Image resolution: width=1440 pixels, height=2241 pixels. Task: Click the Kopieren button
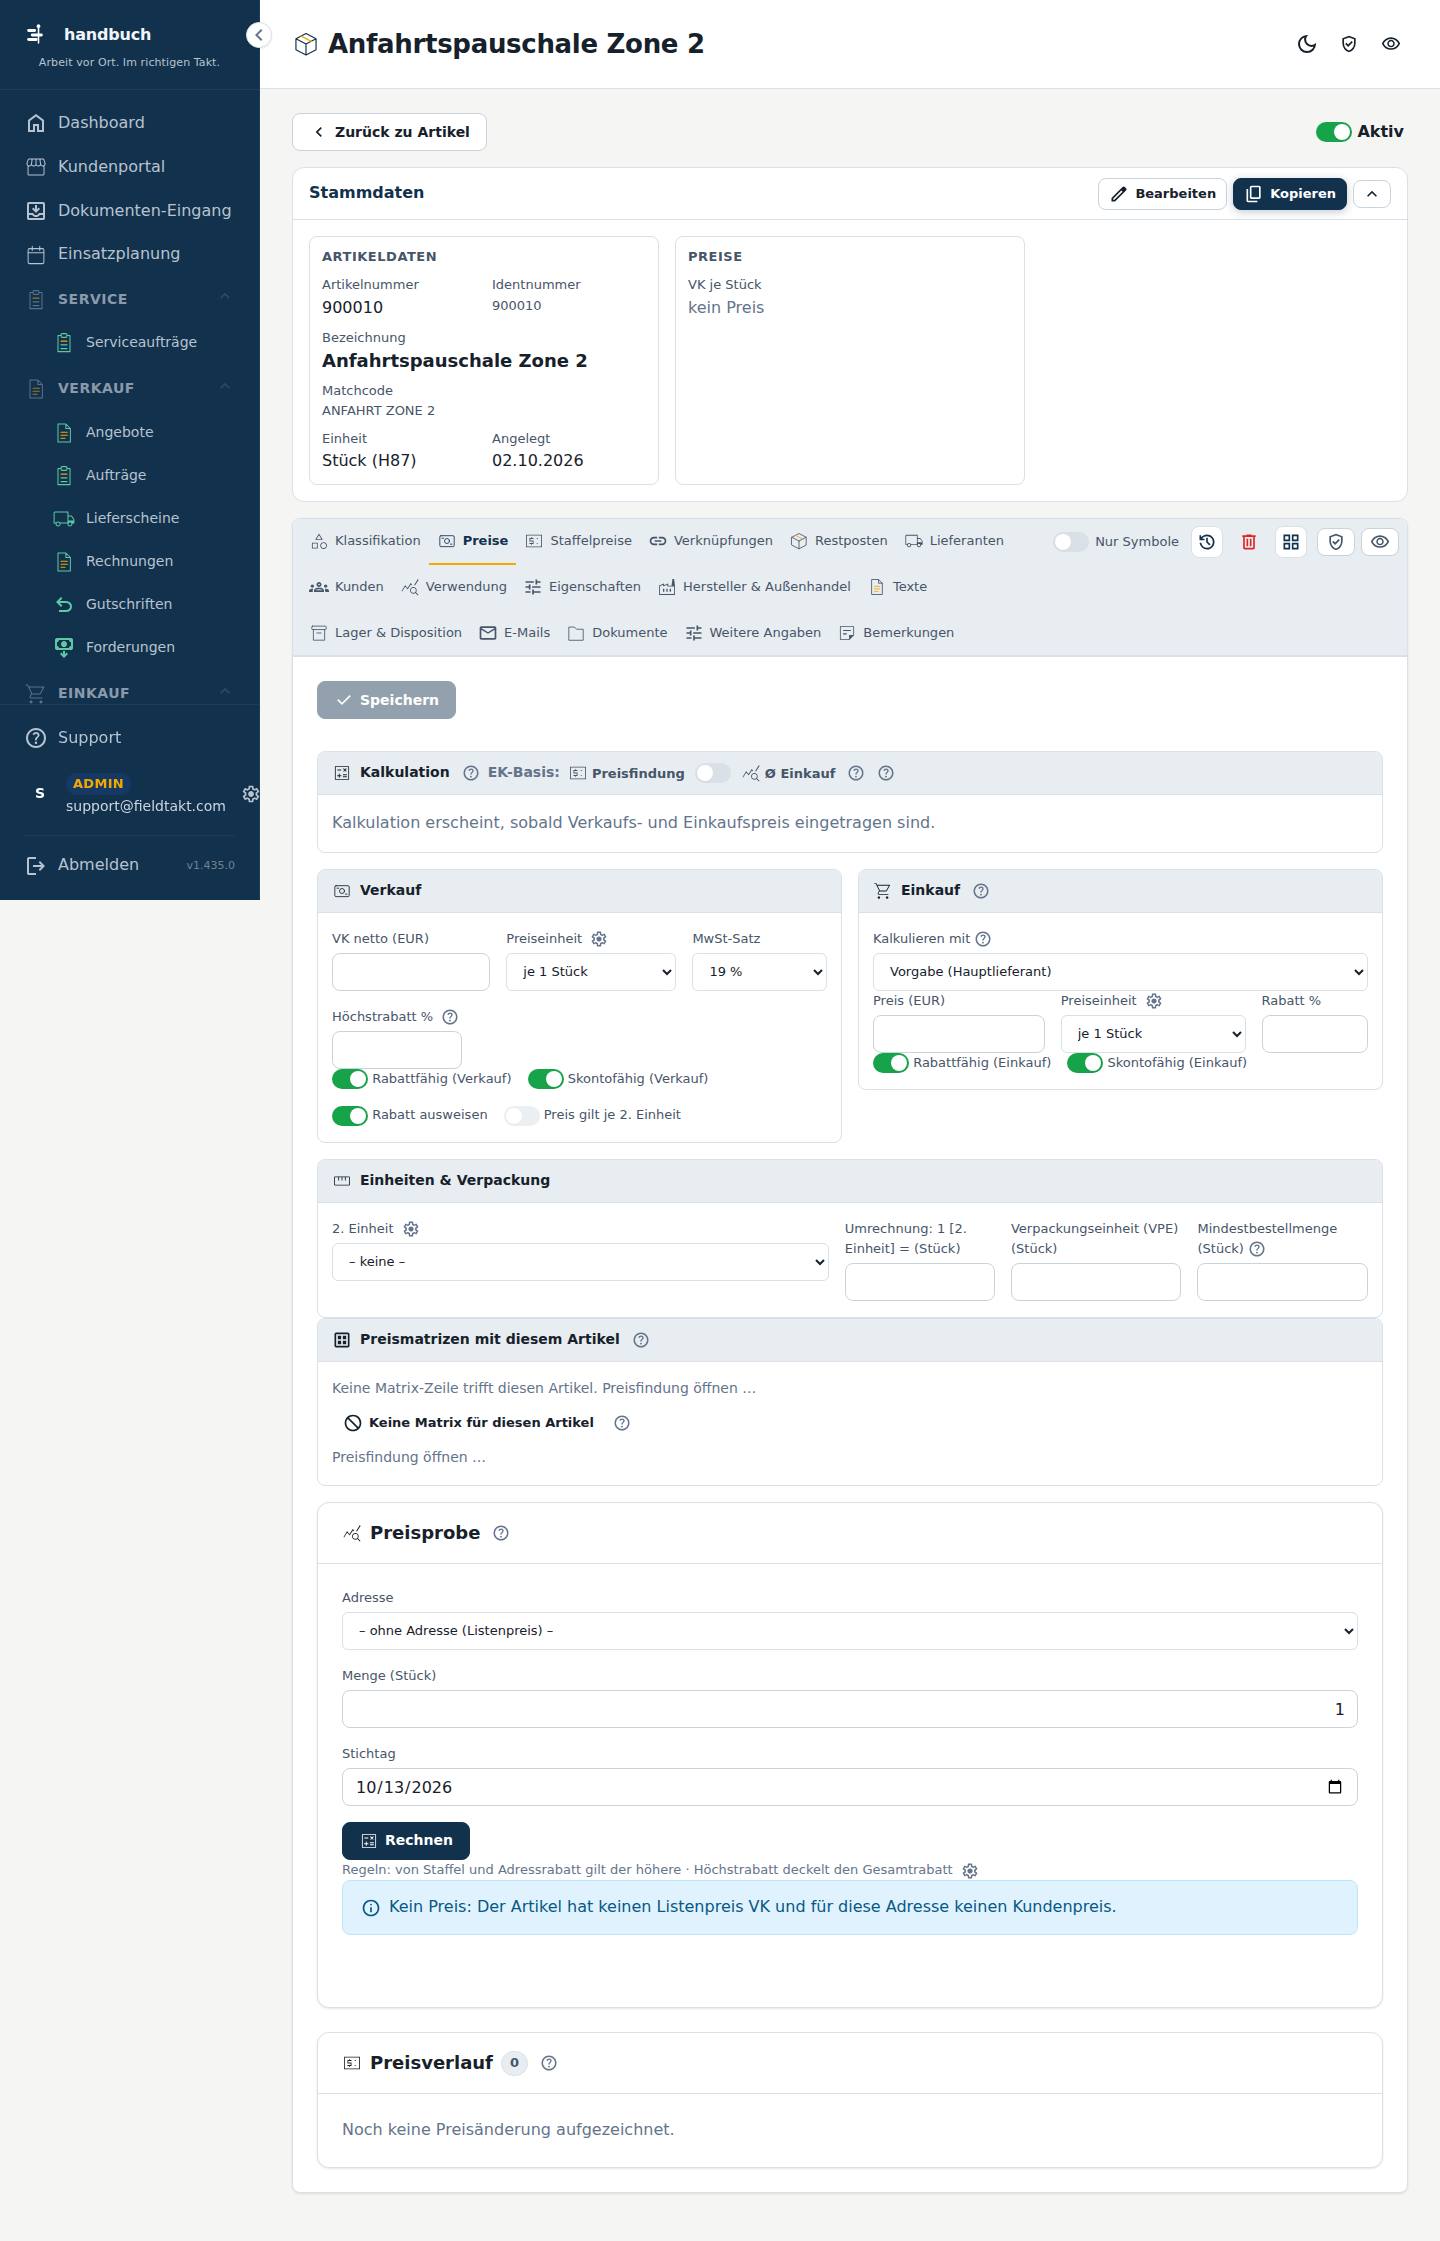pos(1290,194)
